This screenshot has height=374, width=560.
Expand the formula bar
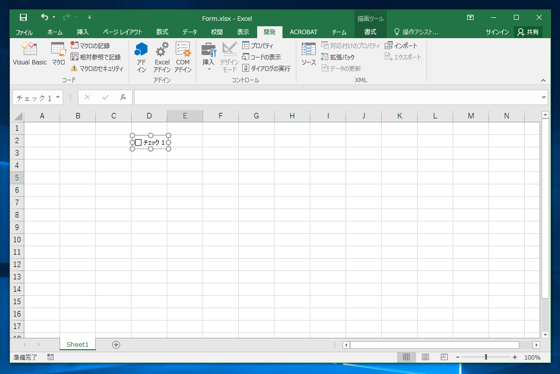543,97
